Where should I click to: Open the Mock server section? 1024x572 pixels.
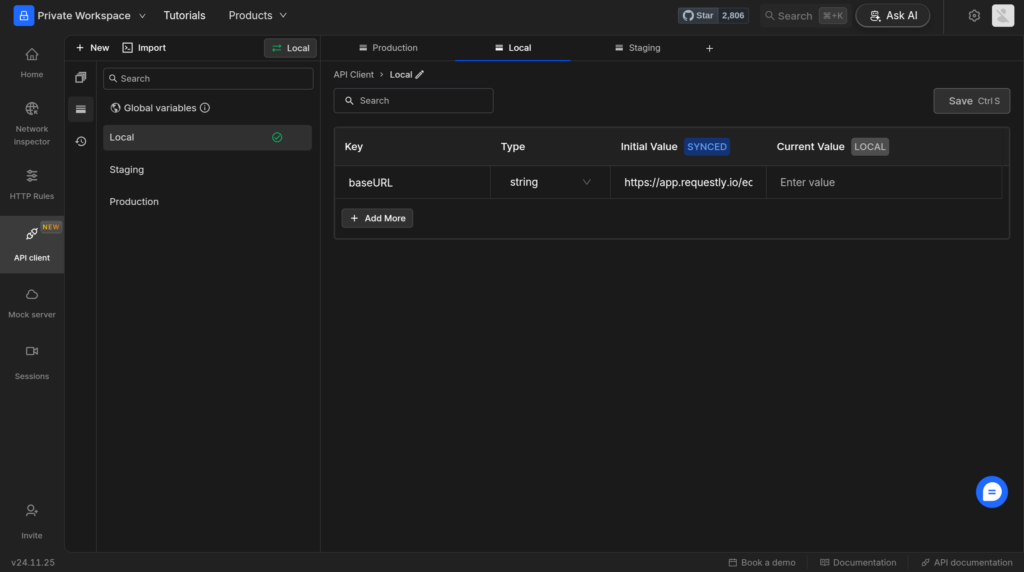coord(31,303)
